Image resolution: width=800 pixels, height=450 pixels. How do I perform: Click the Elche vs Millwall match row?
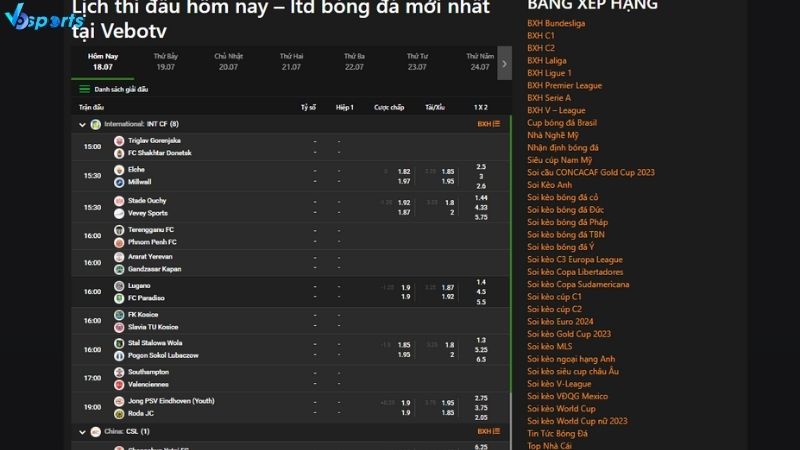coord(290,176)
